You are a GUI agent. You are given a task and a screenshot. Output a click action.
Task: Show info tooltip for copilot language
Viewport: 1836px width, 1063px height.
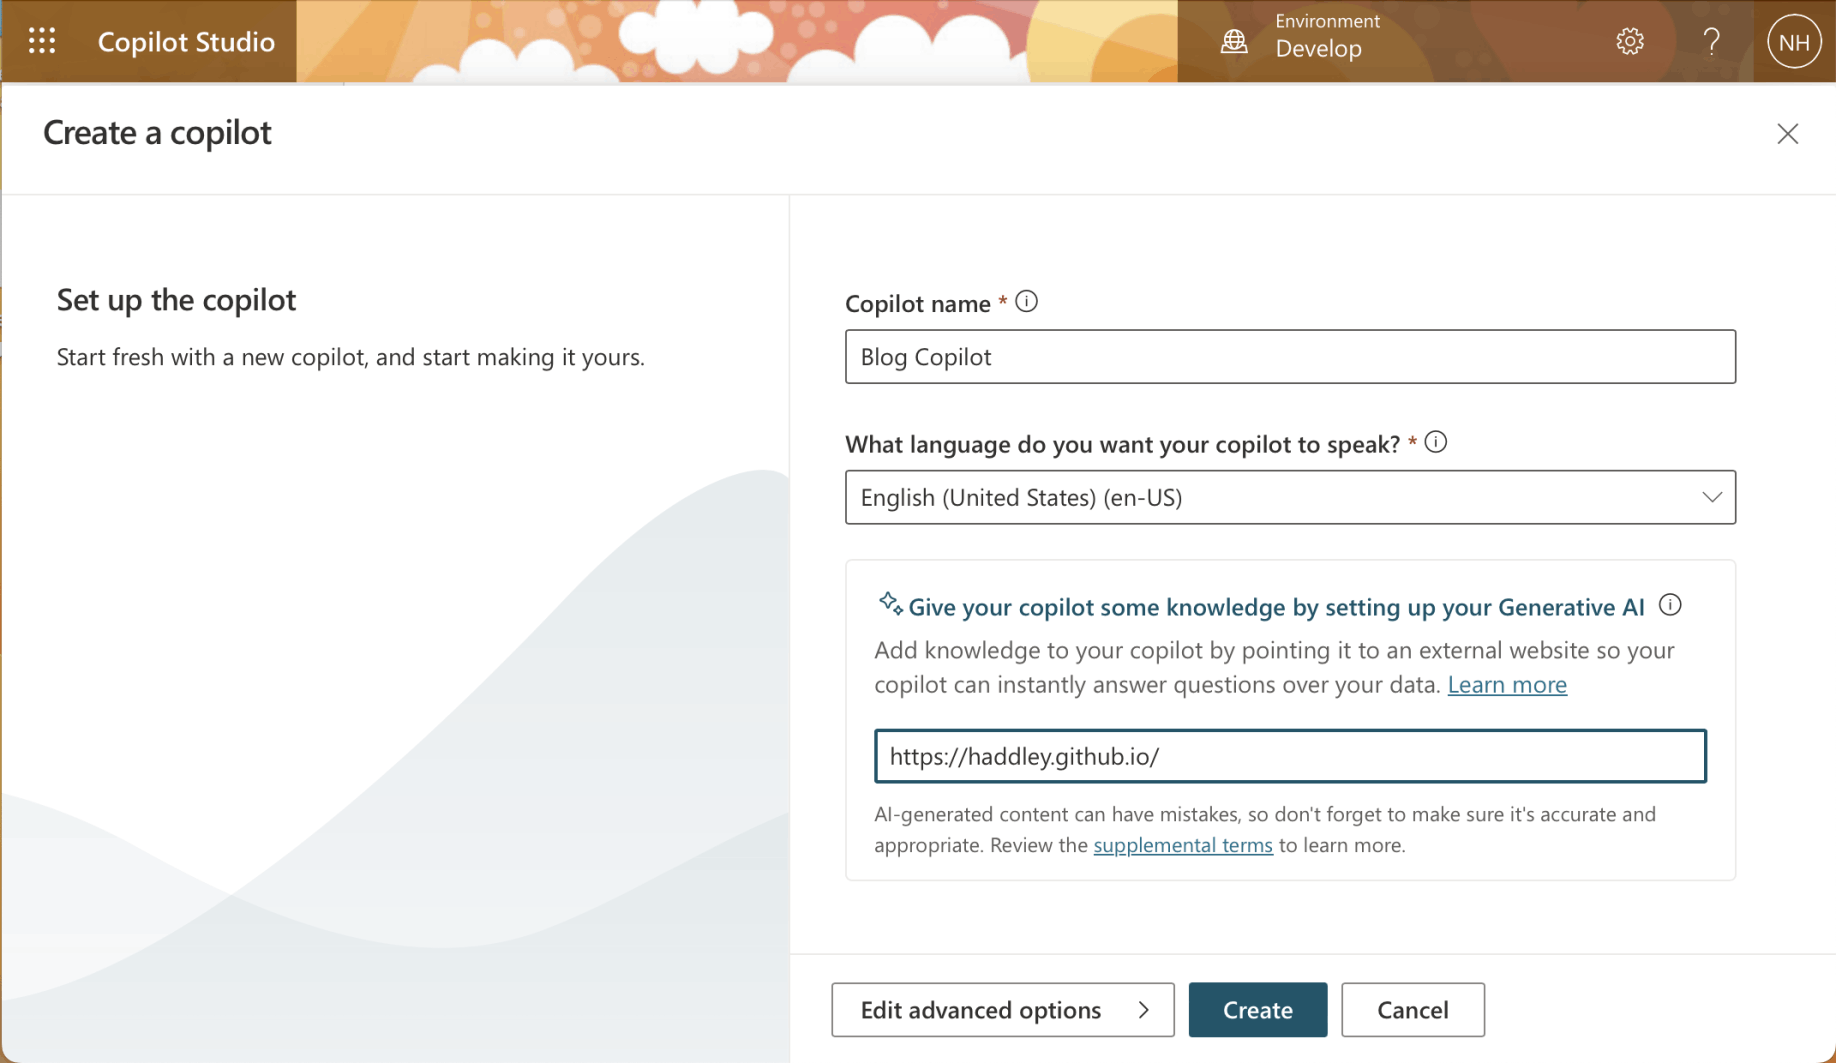(1436, 442)
